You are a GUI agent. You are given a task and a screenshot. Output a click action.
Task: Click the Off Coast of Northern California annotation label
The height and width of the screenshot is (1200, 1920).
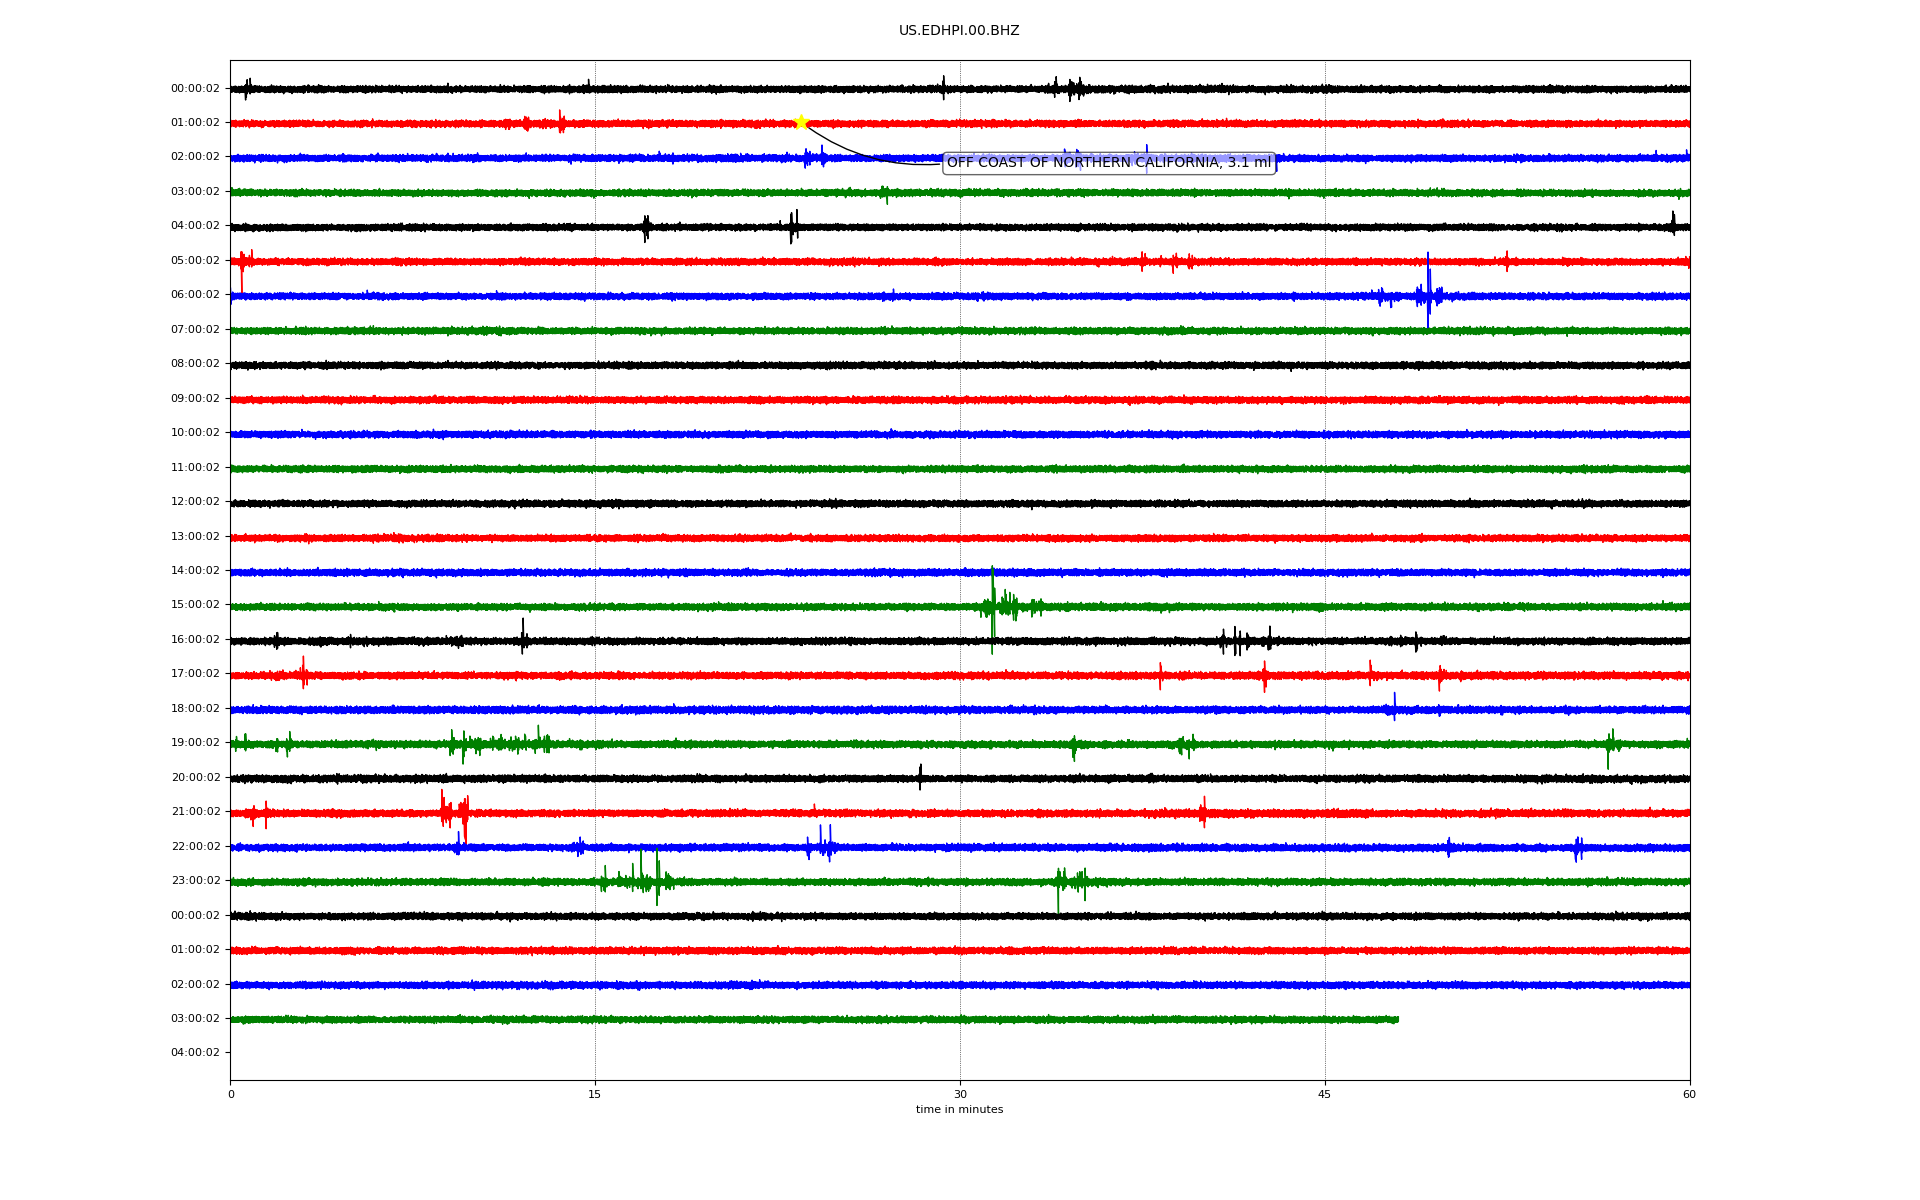pyautogui.click(x=1109, y=162)
